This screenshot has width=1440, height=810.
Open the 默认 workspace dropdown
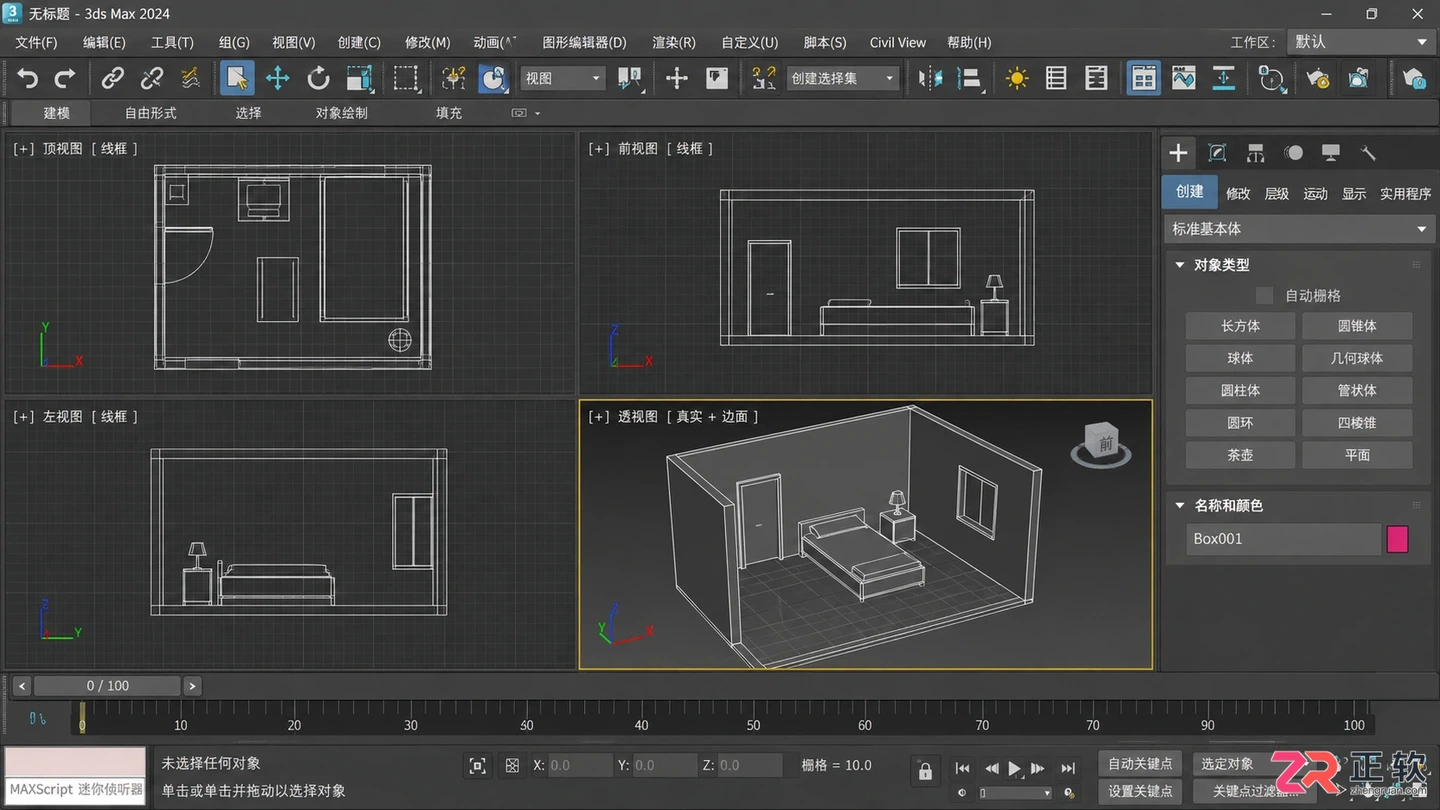click(1361, 42)
